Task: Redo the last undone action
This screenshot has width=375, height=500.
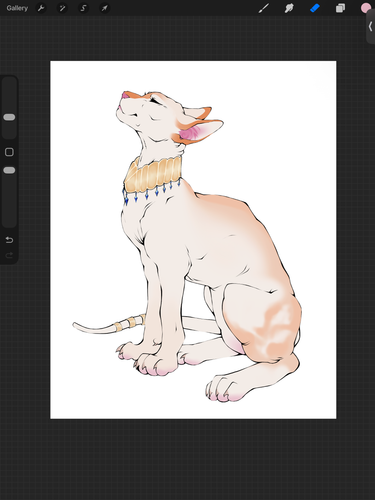Action: pos(9,255)
